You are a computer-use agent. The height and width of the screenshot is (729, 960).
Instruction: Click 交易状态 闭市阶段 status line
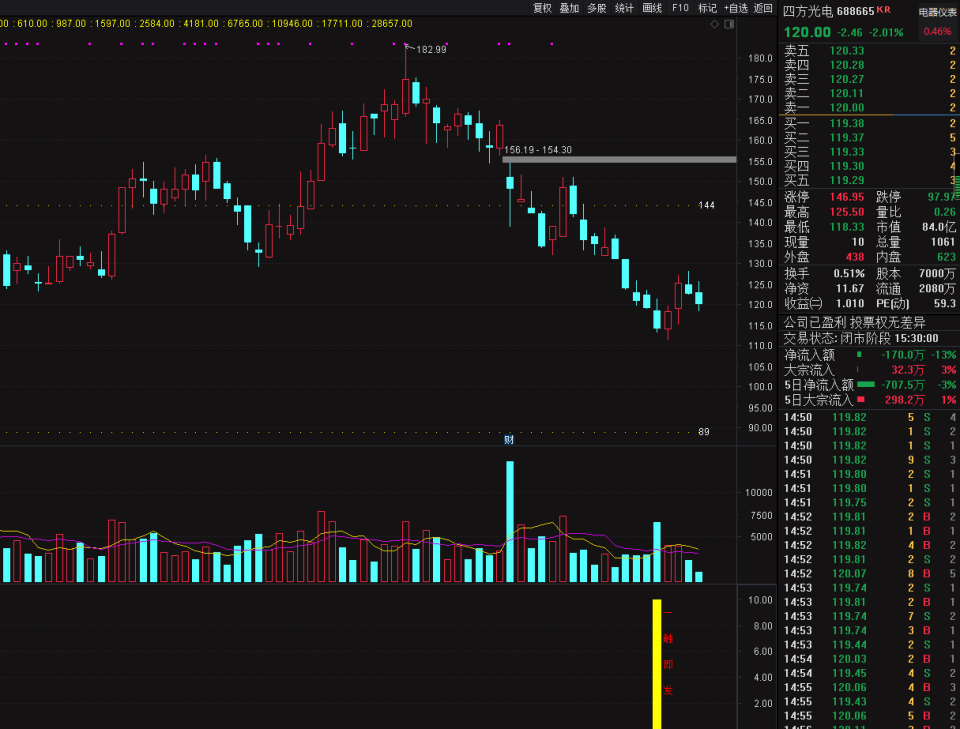tap(861, 338)
